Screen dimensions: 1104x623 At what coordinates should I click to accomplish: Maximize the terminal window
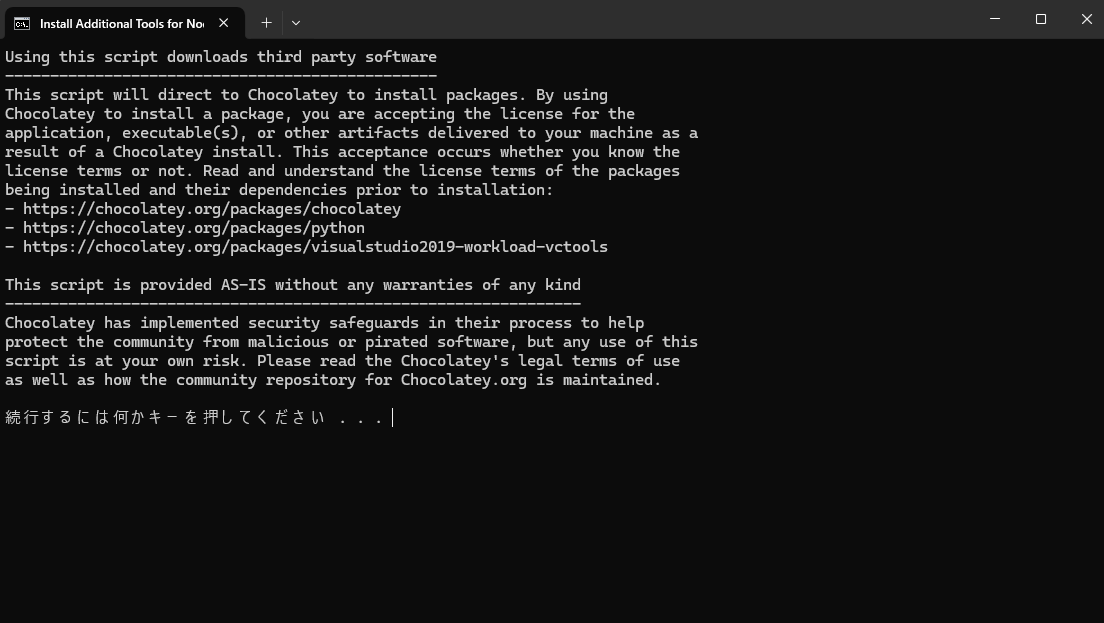point(1040,19)
